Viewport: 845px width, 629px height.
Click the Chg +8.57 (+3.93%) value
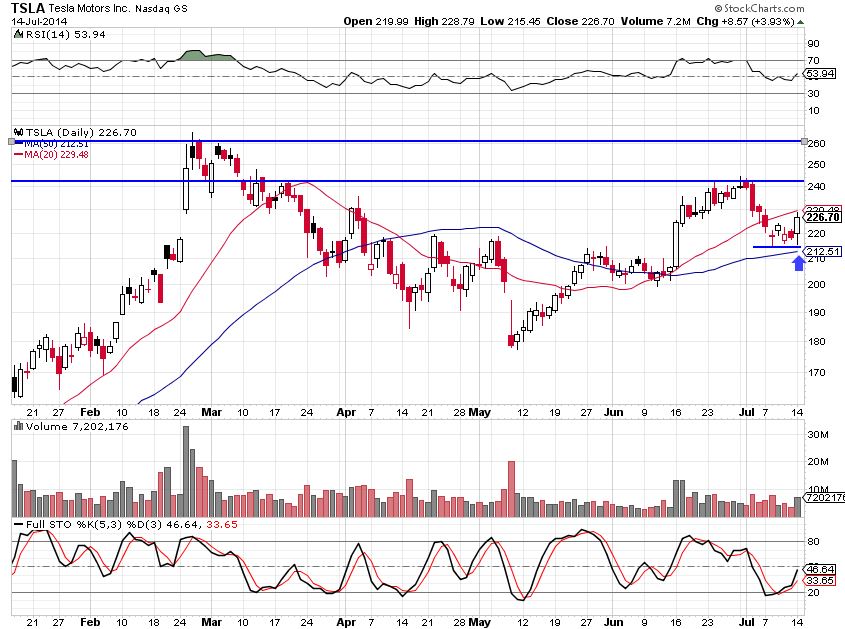(745, 22)
